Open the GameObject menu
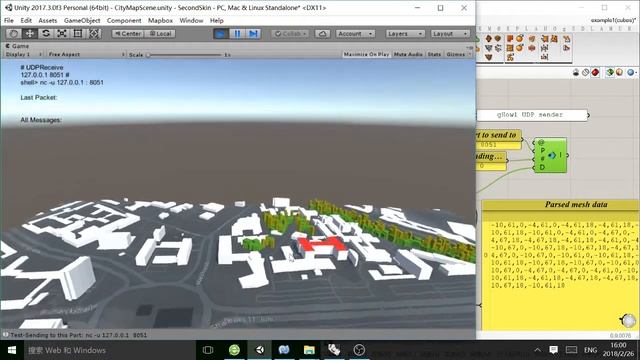 82,20
